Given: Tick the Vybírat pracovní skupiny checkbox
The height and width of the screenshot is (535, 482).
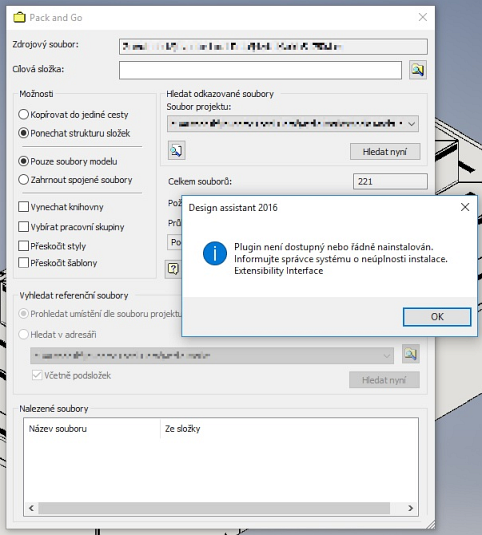Looking at the screenshot, I should (x=23, y=227).
